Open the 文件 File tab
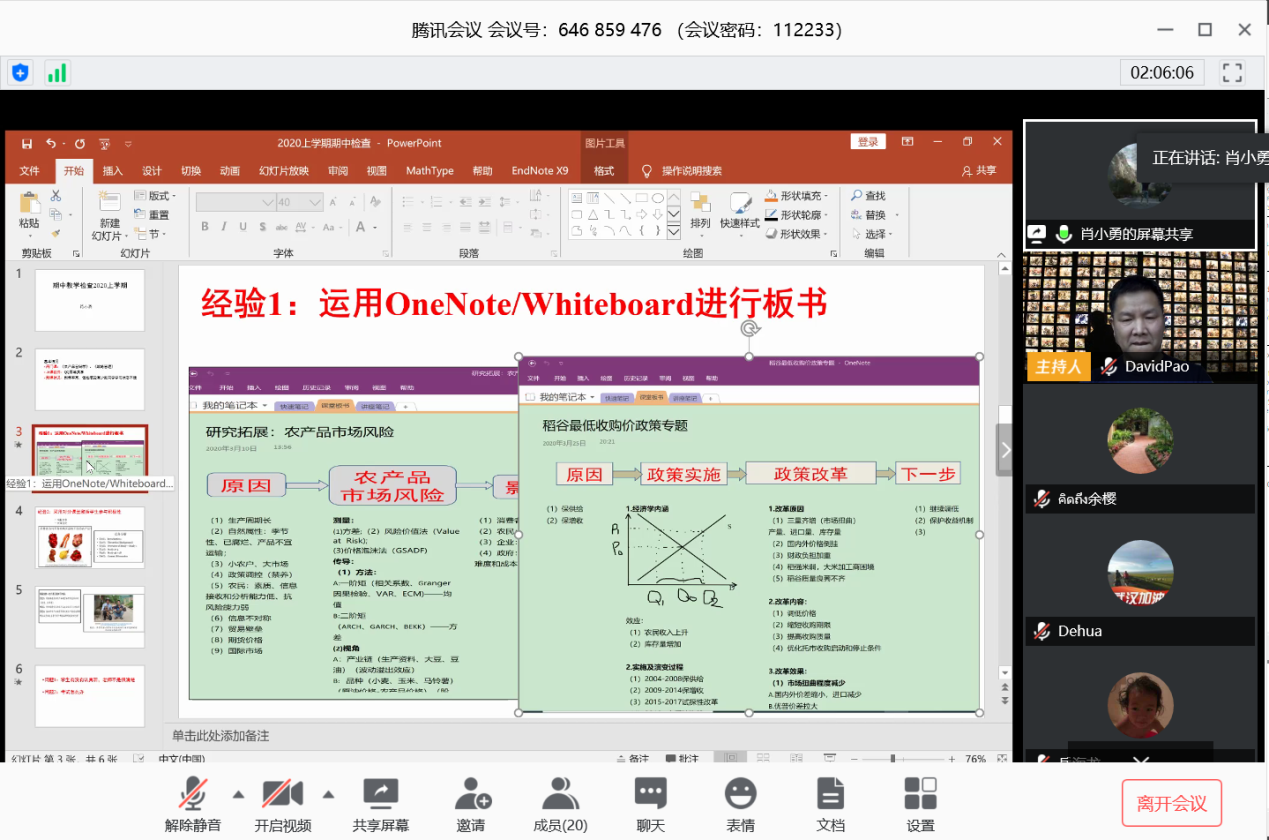This screenshot has height=840, width=1269. pos(30,171)
